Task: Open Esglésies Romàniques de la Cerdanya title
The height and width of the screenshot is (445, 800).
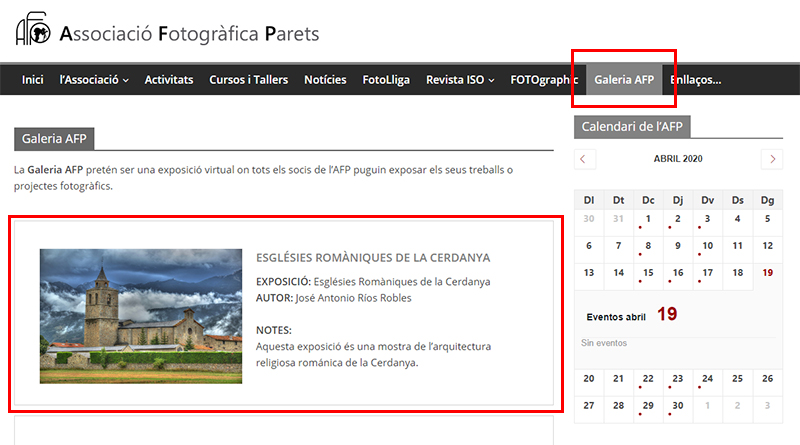Action: tap(373, 258)
